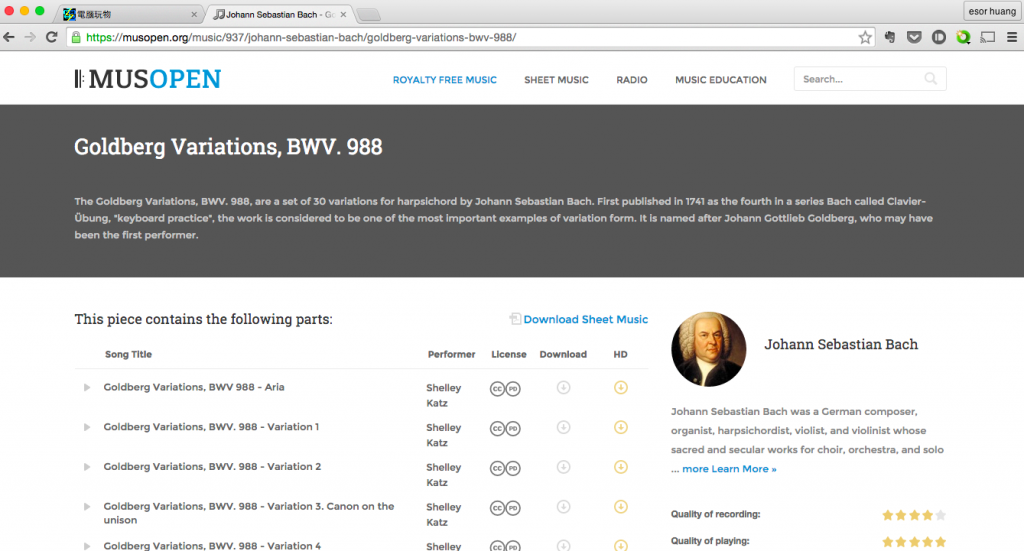
Task: Click the HD column header
Action: click(620, 354)
